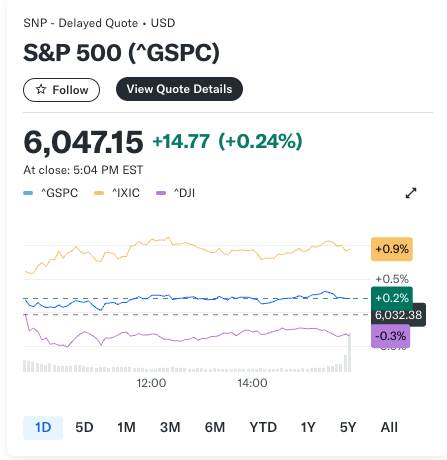
Task: Select the 5Y range
Action: click(348, 428)
